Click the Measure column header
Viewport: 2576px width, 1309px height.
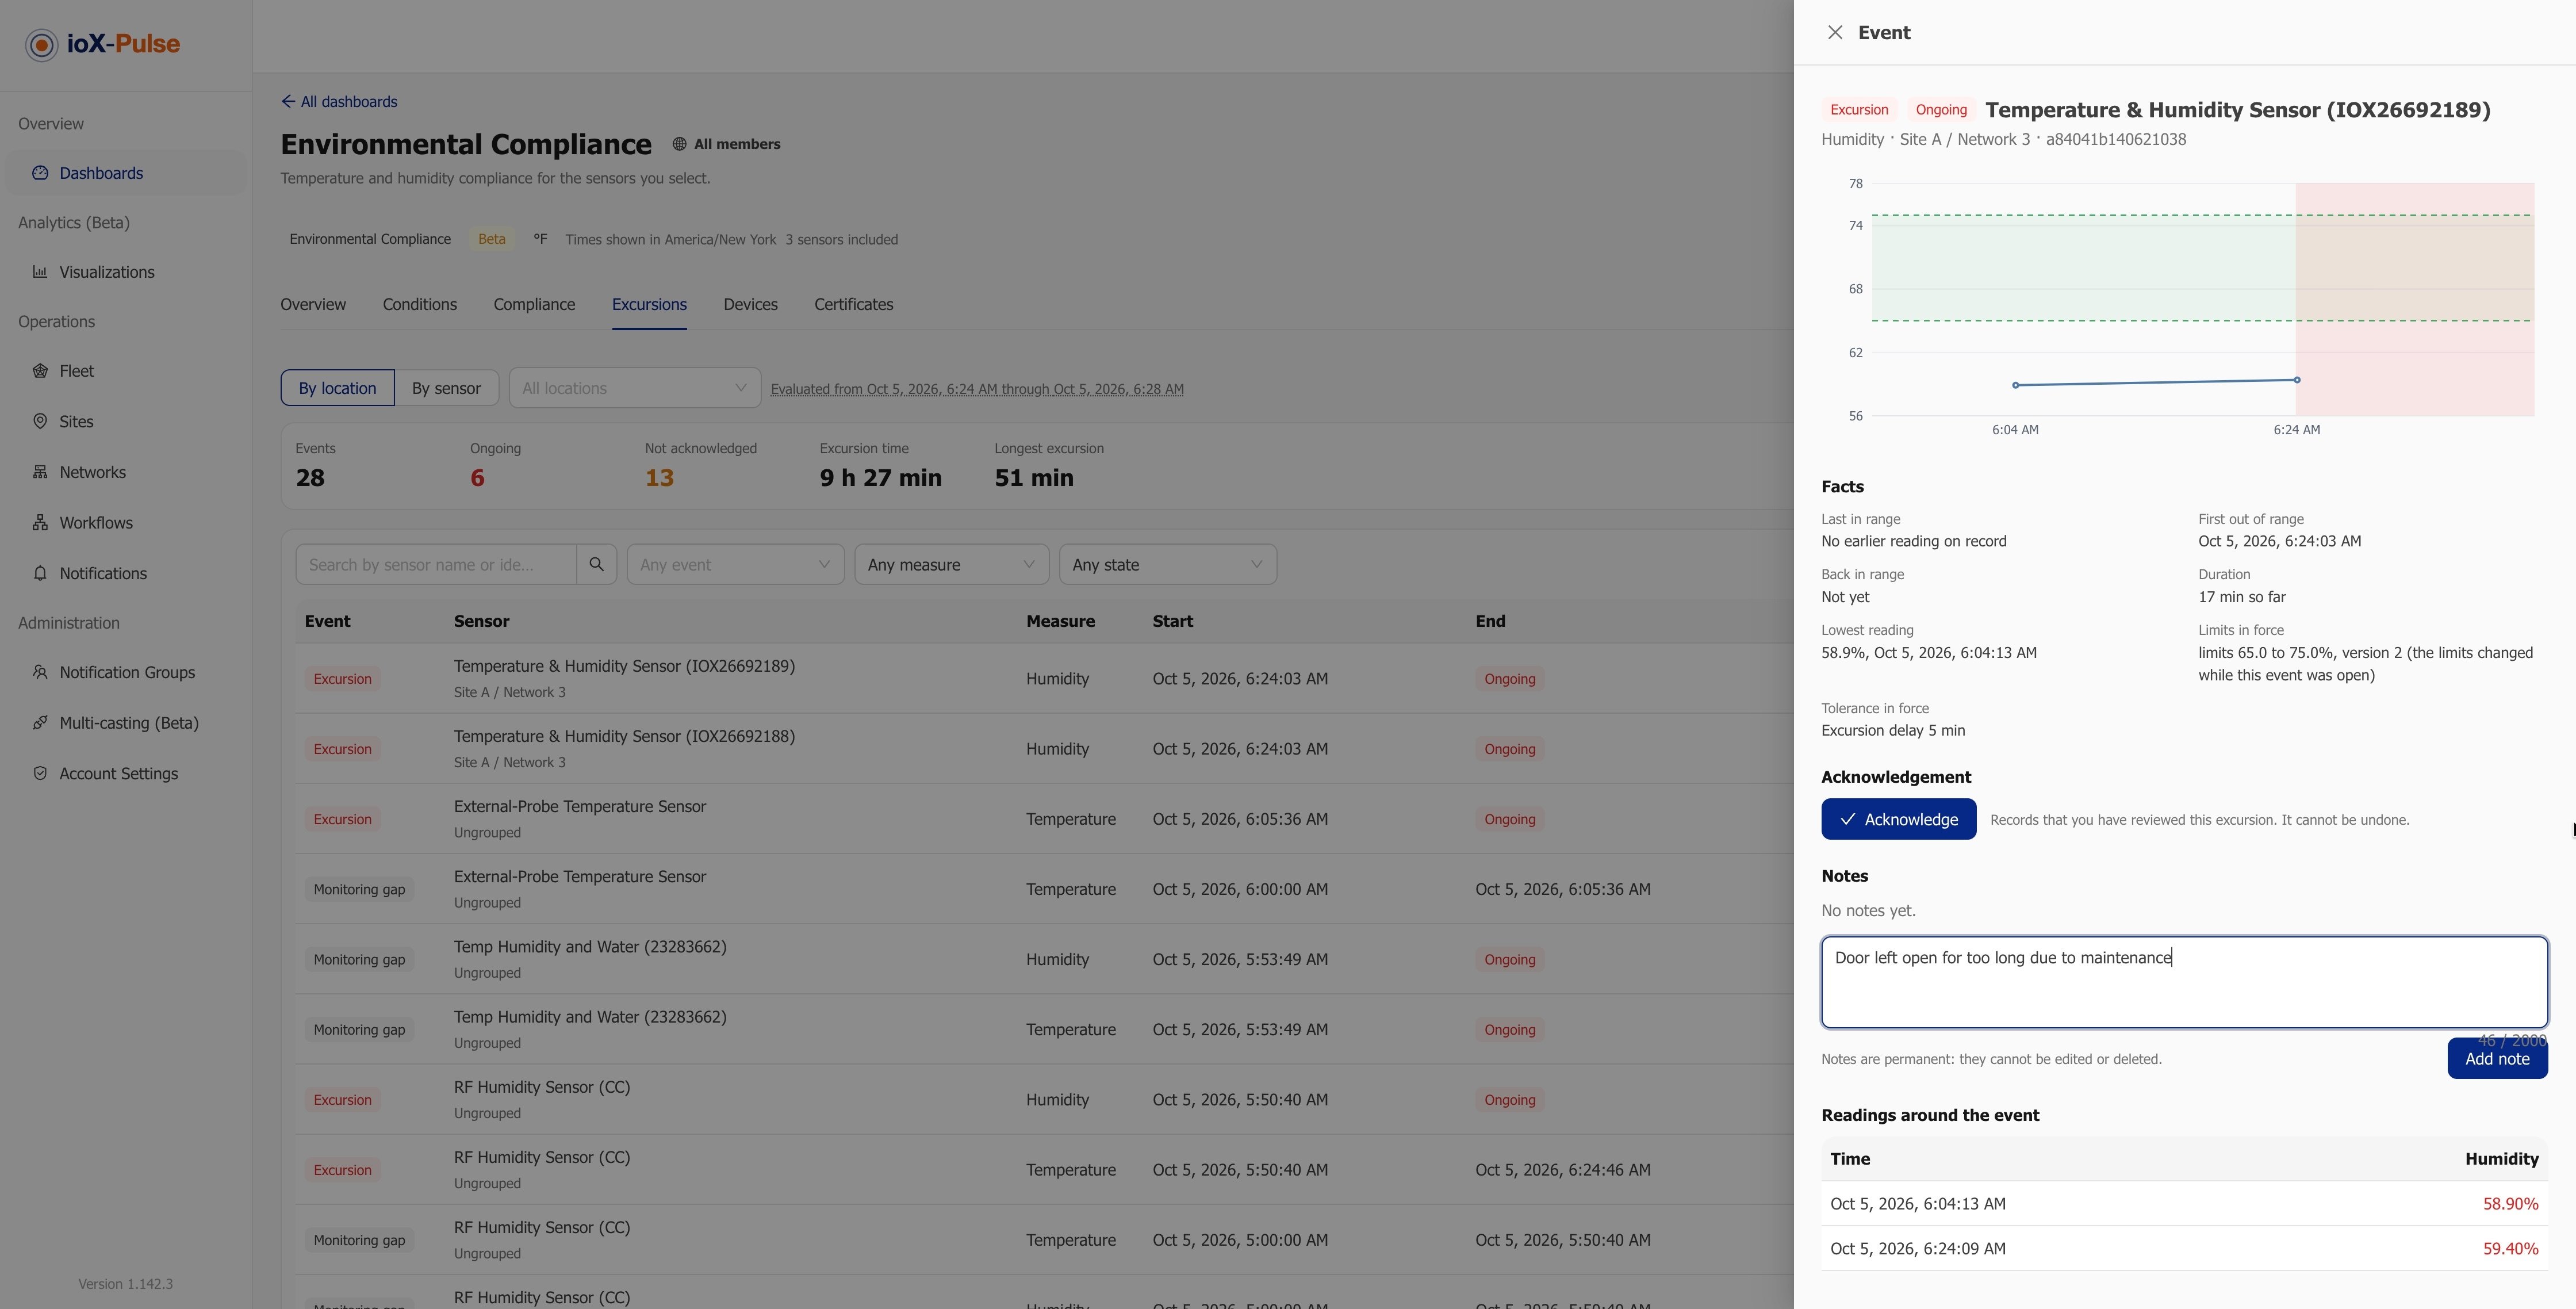1060,621
